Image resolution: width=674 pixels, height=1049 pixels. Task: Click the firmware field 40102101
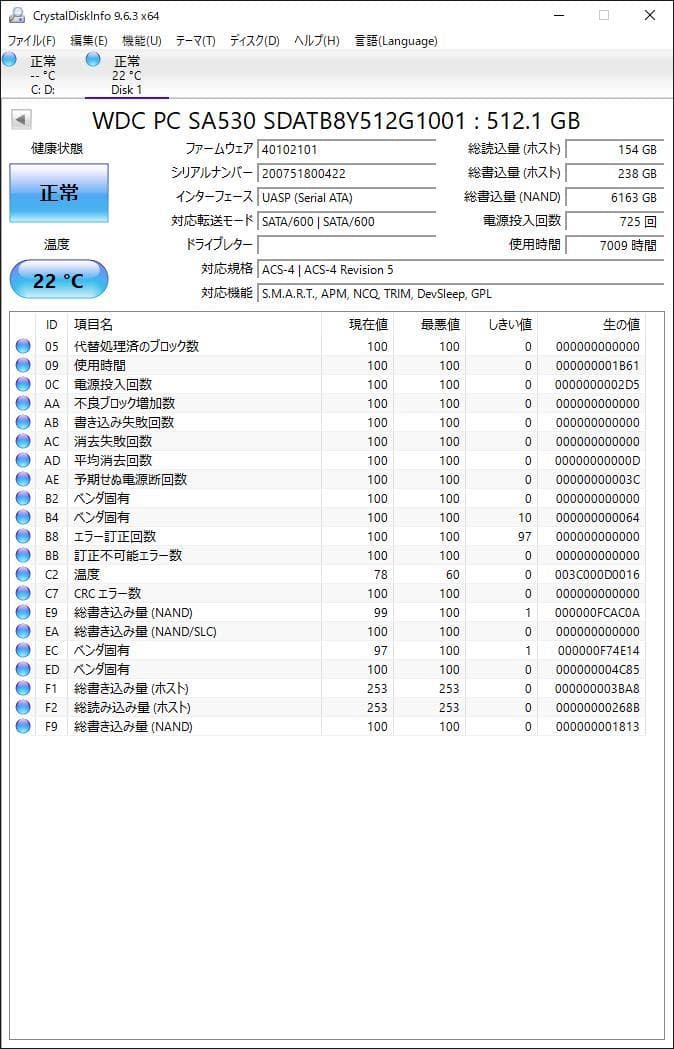347,149
